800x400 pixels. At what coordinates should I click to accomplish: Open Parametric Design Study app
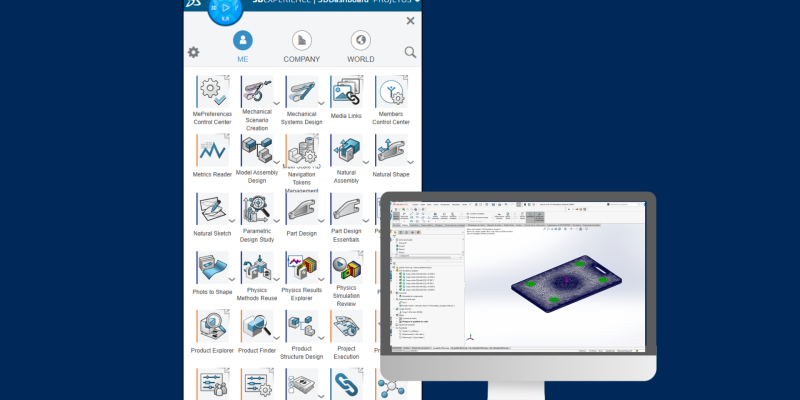point(256,210)
